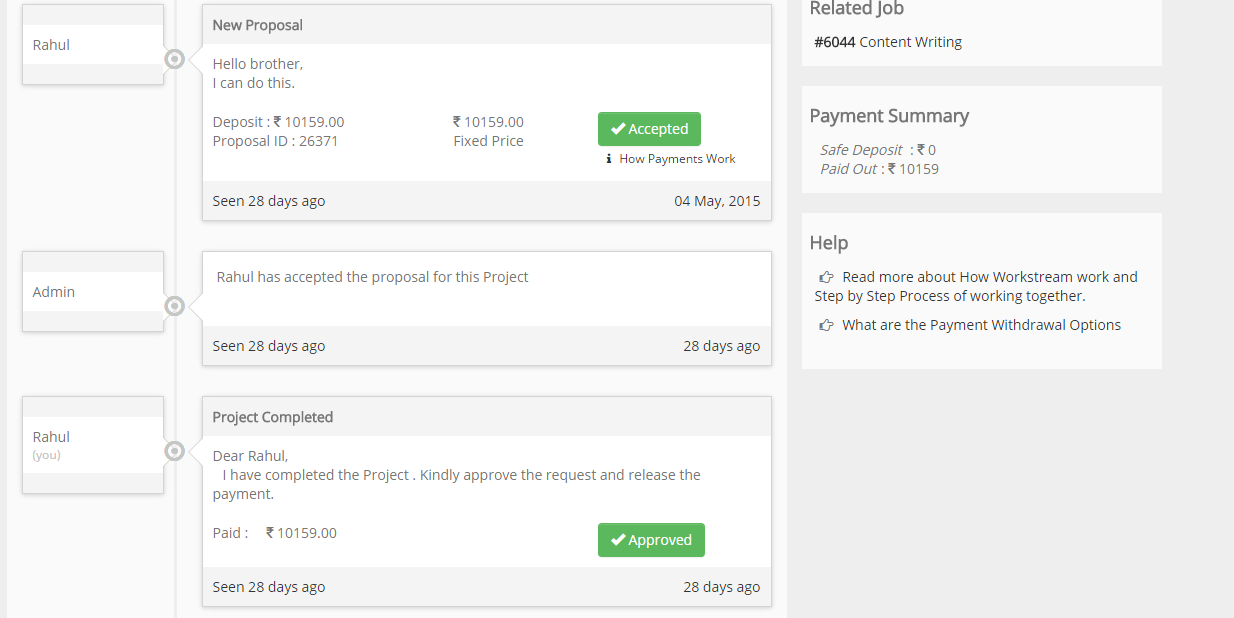
Task: Click the info icon near How Payments Work
Action: (609, 159)
